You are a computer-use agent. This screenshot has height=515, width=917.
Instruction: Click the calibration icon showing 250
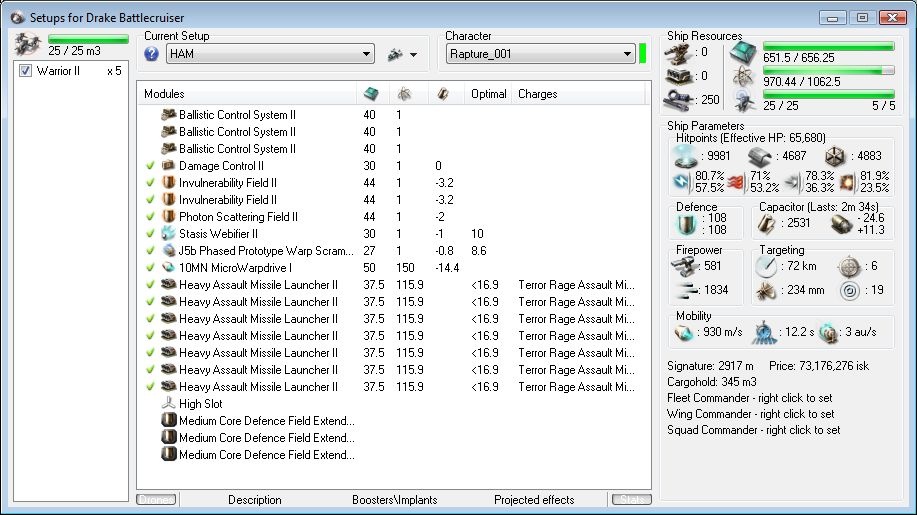pos(678,99)
